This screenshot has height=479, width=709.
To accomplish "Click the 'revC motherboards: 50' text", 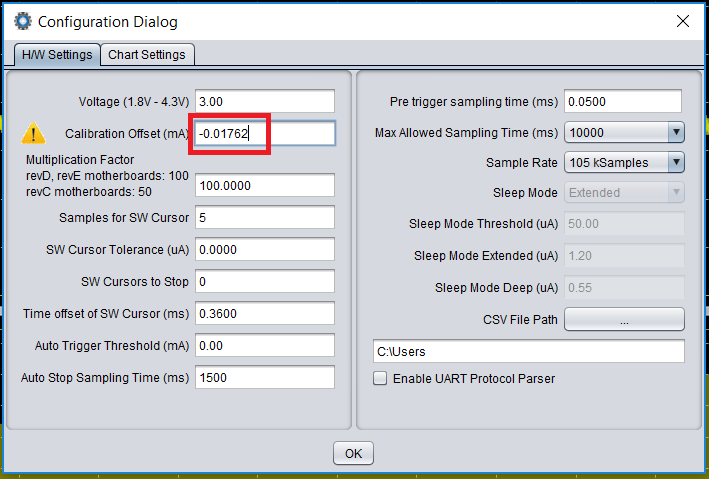I will 89,192.
